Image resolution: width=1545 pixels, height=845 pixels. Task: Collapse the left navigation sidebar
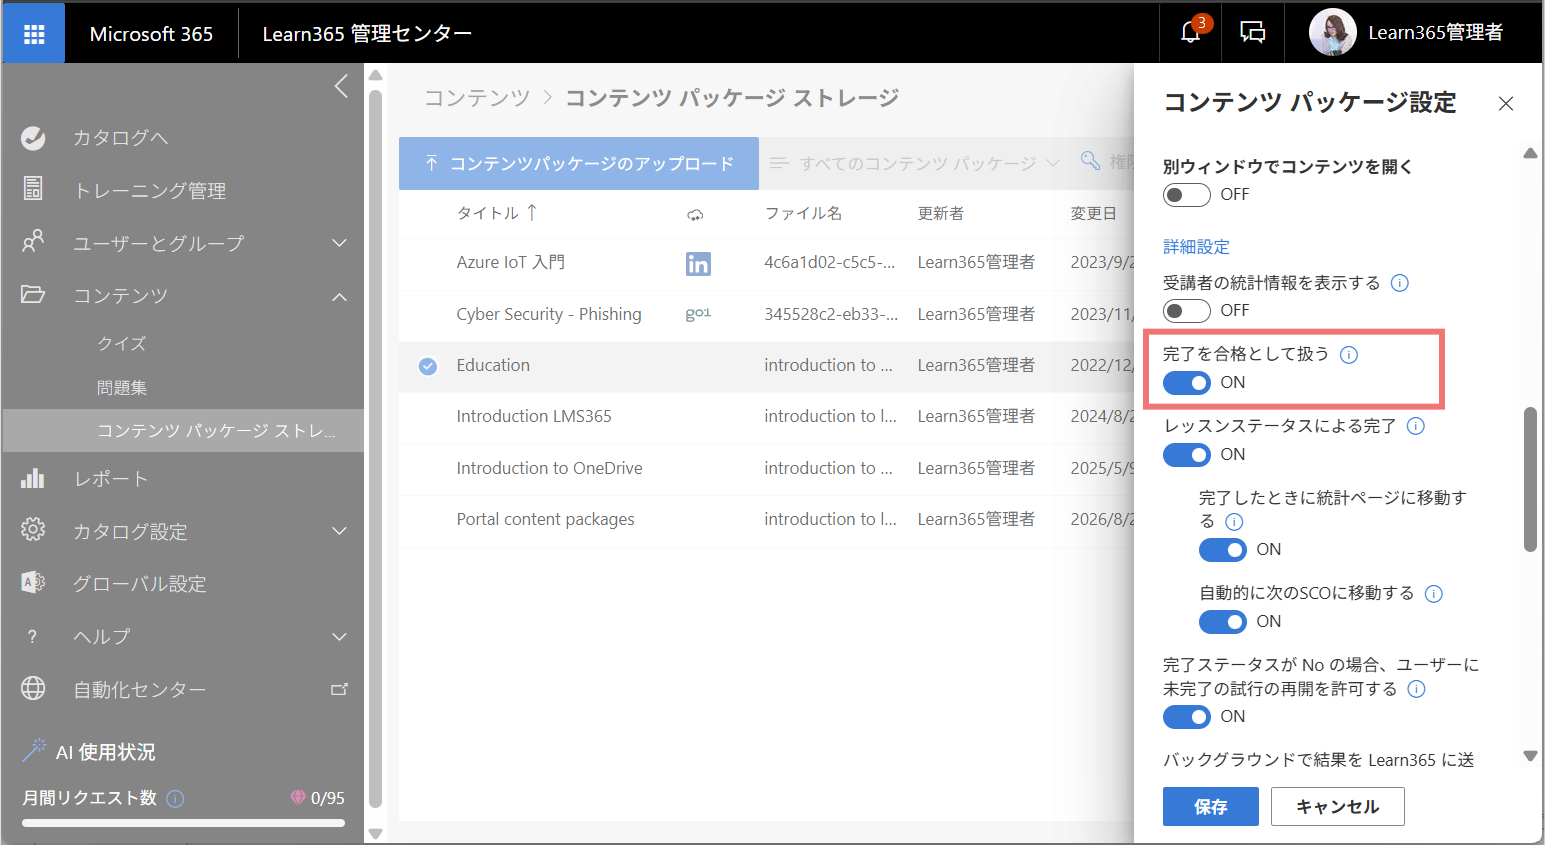point(341,86)
